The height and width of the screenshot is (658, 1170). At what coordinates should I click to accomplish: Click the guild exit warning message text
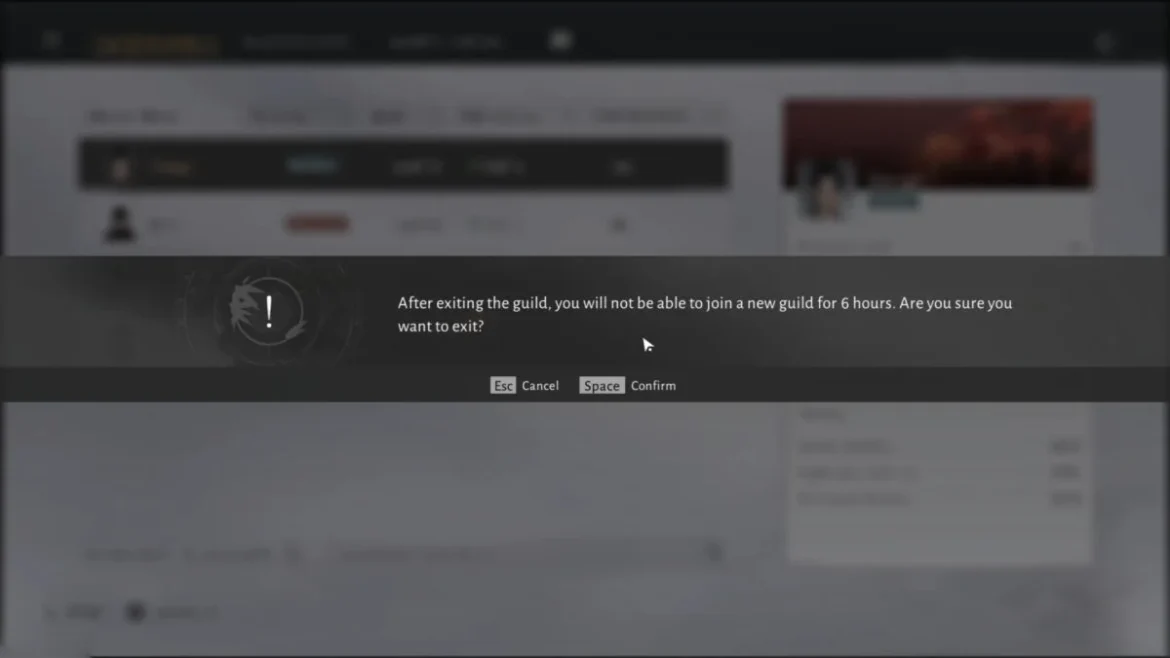704,314
